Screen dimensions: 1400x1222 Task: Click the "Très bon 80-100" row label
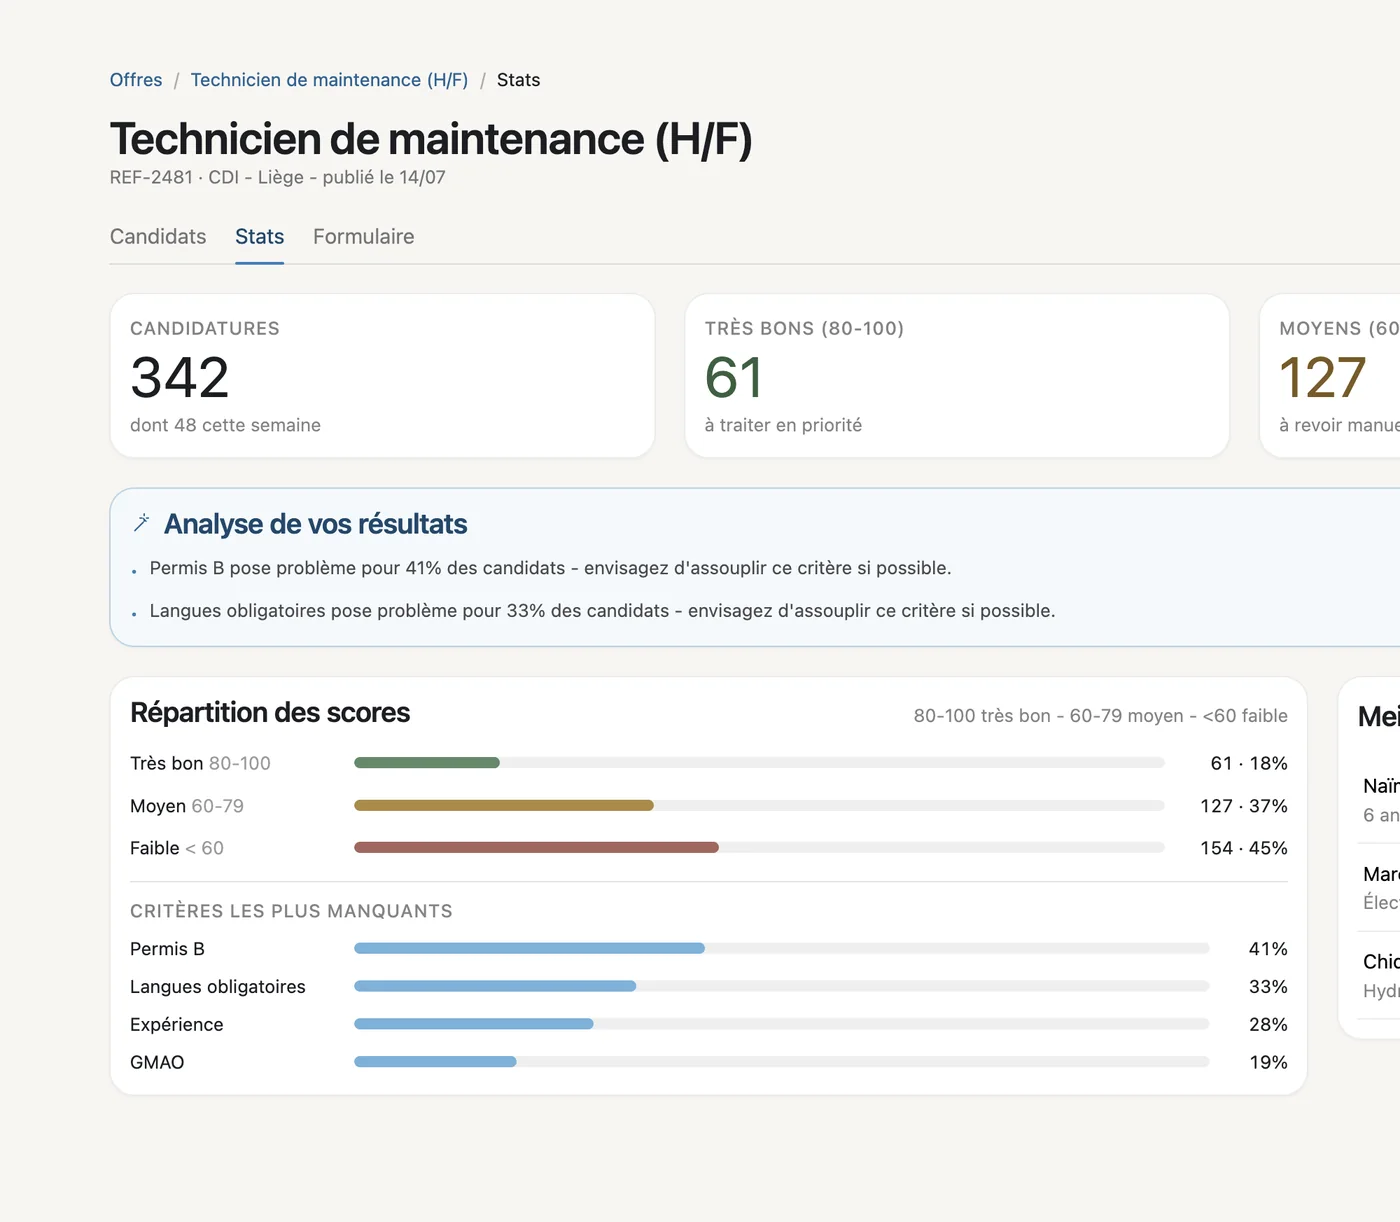coord(200,763)
